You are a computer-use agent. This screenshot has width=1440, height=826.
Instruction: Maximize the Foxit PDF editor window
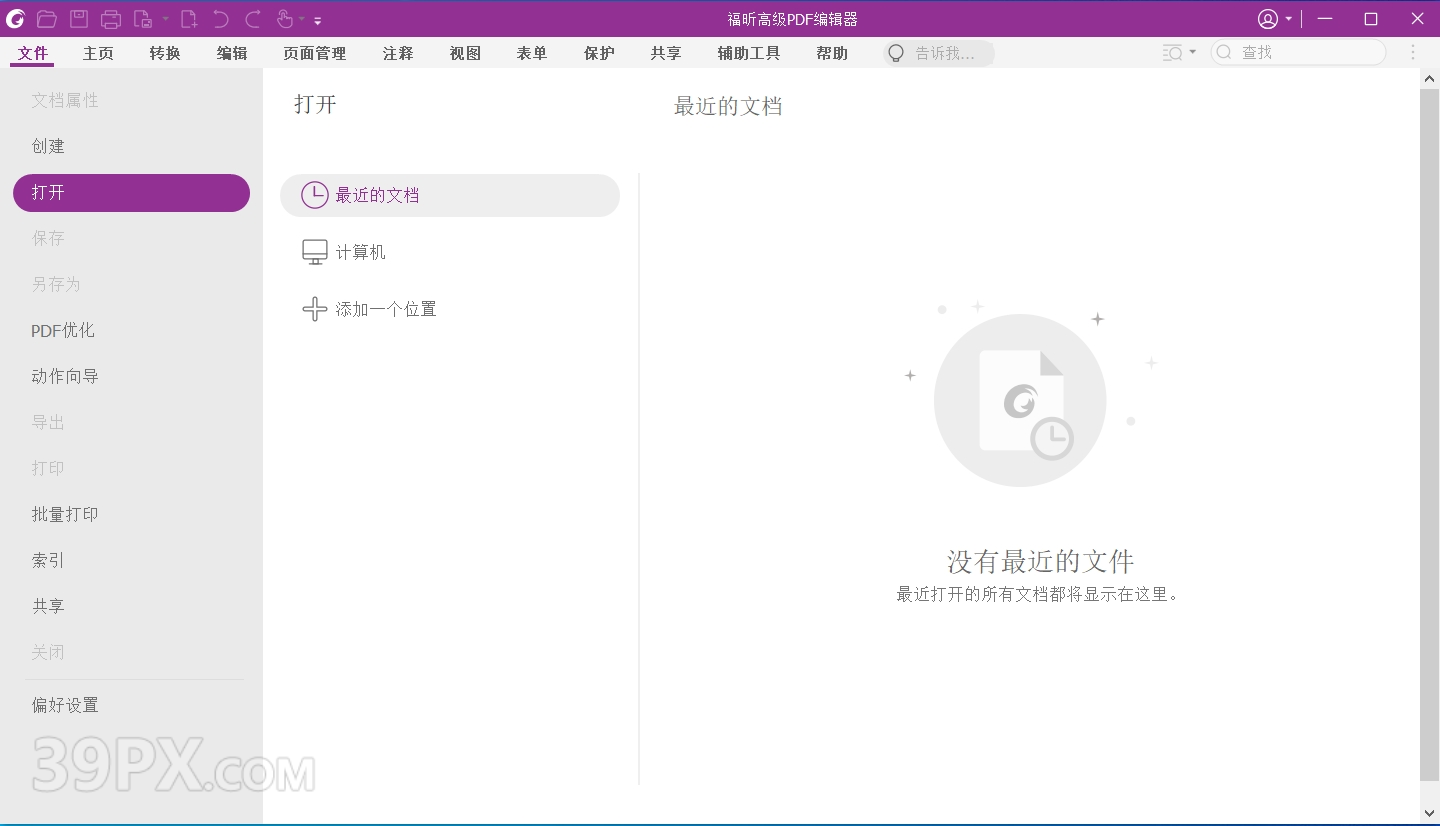[1371, 19]
